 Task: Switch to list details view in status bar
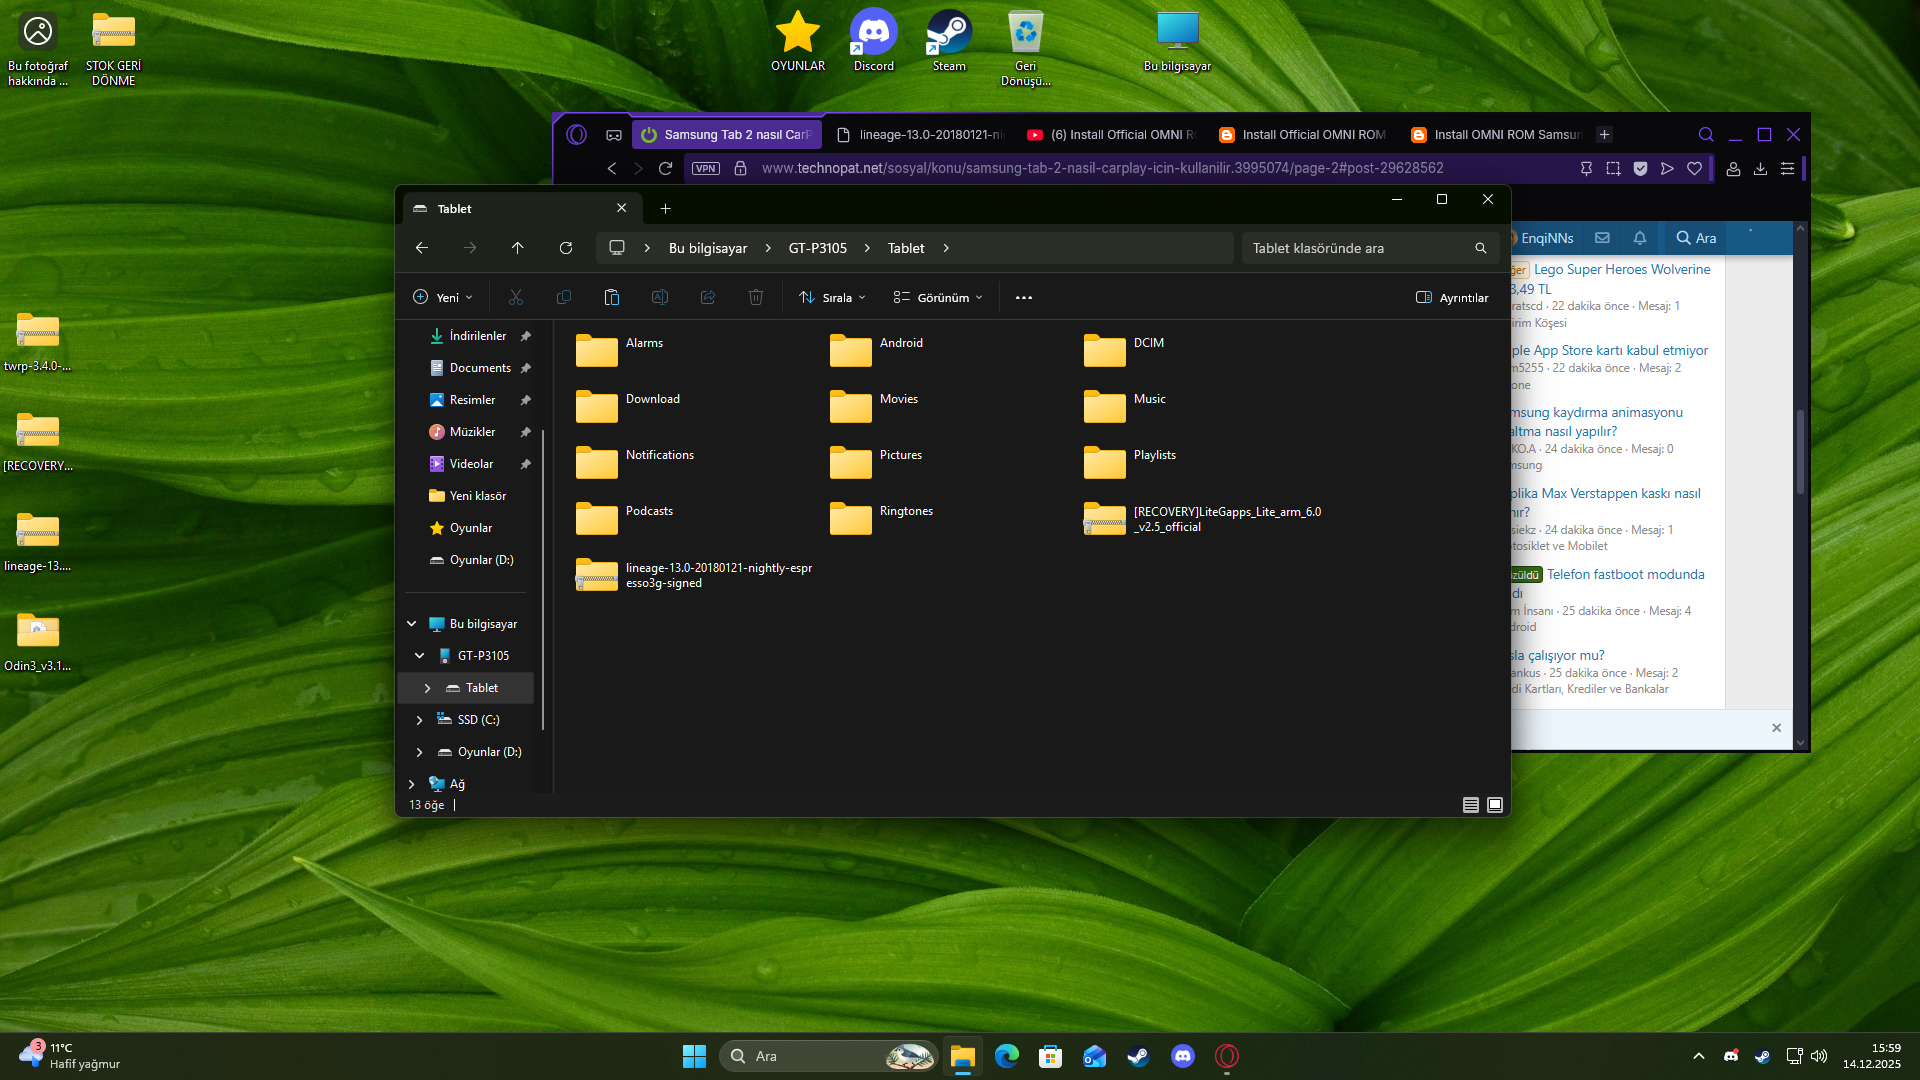[x=1471, y=805]
